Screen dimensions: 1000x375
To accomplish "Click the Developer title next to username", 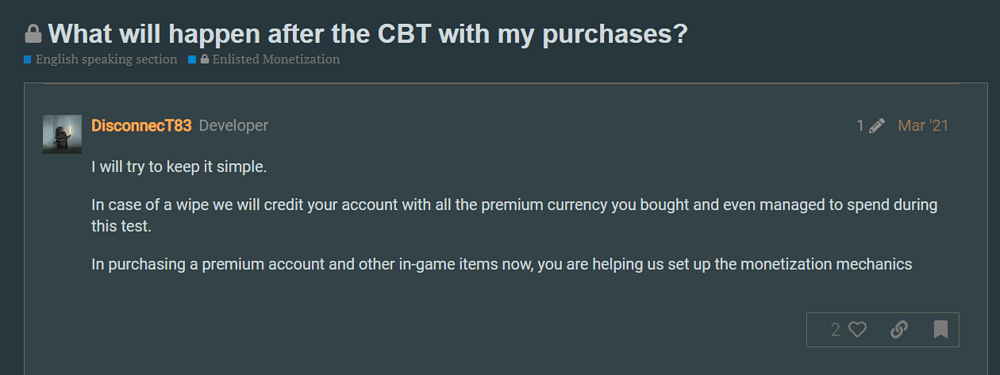I will pyautogui.click(x=233, y=126).
